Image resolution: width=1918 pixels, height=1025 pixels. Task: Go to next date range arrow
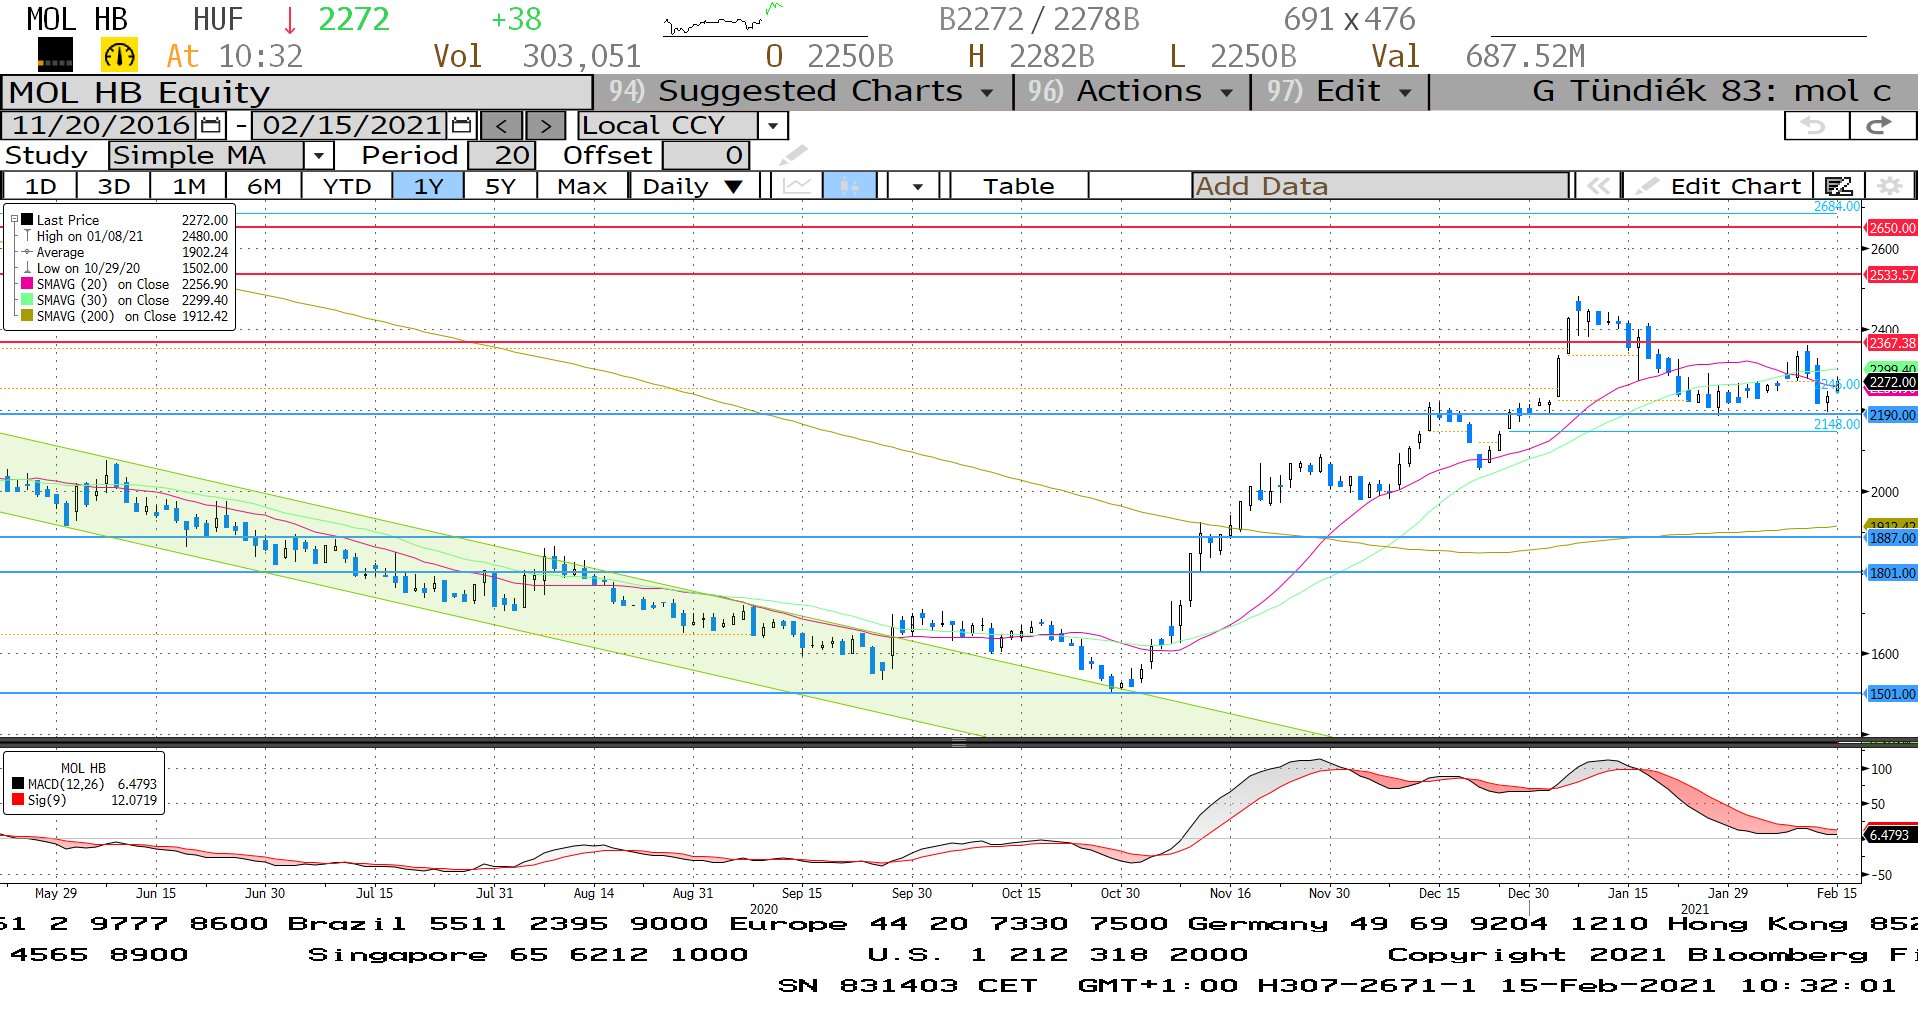pos(545,126)
